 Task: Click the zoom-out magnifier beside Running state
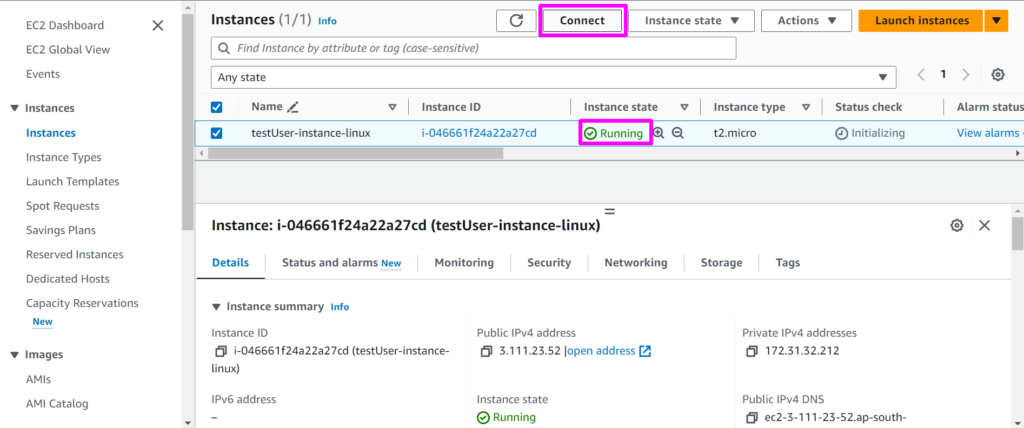click(x=677, y=133)
